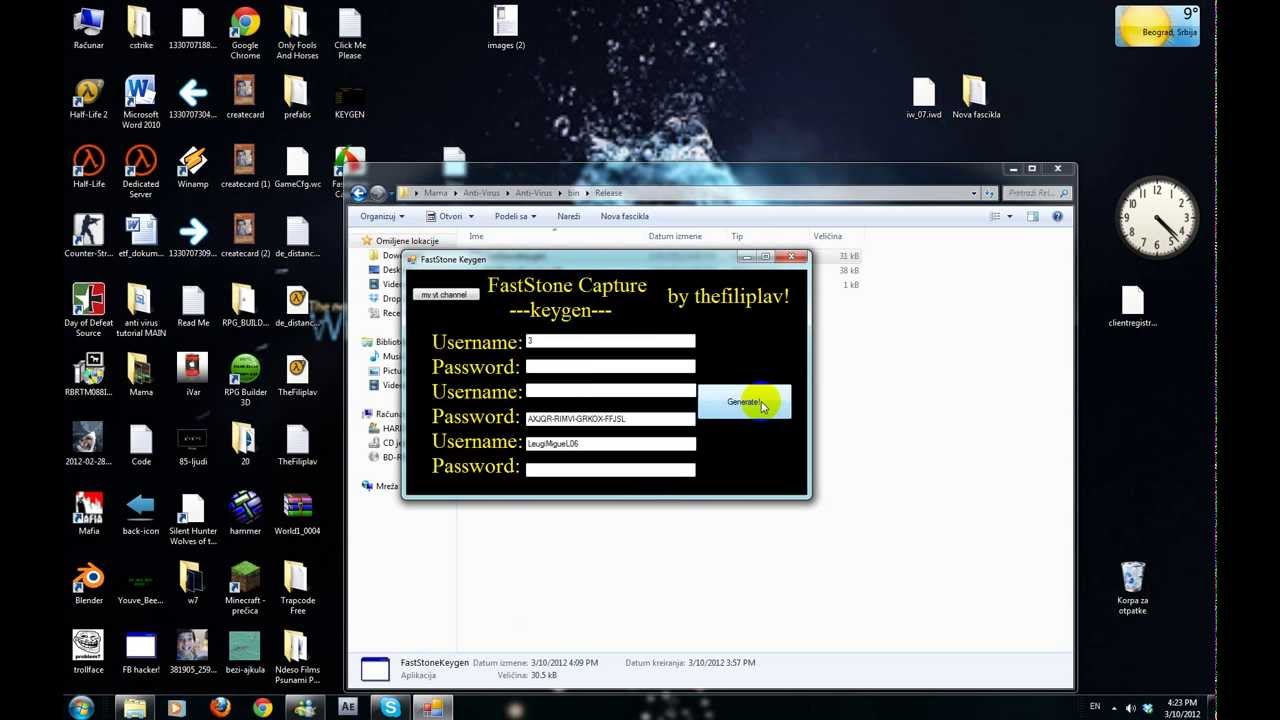This screenshot has width=1280, height=720.
Task: Click the Username field containing '3'
Action: click(610, 342)
